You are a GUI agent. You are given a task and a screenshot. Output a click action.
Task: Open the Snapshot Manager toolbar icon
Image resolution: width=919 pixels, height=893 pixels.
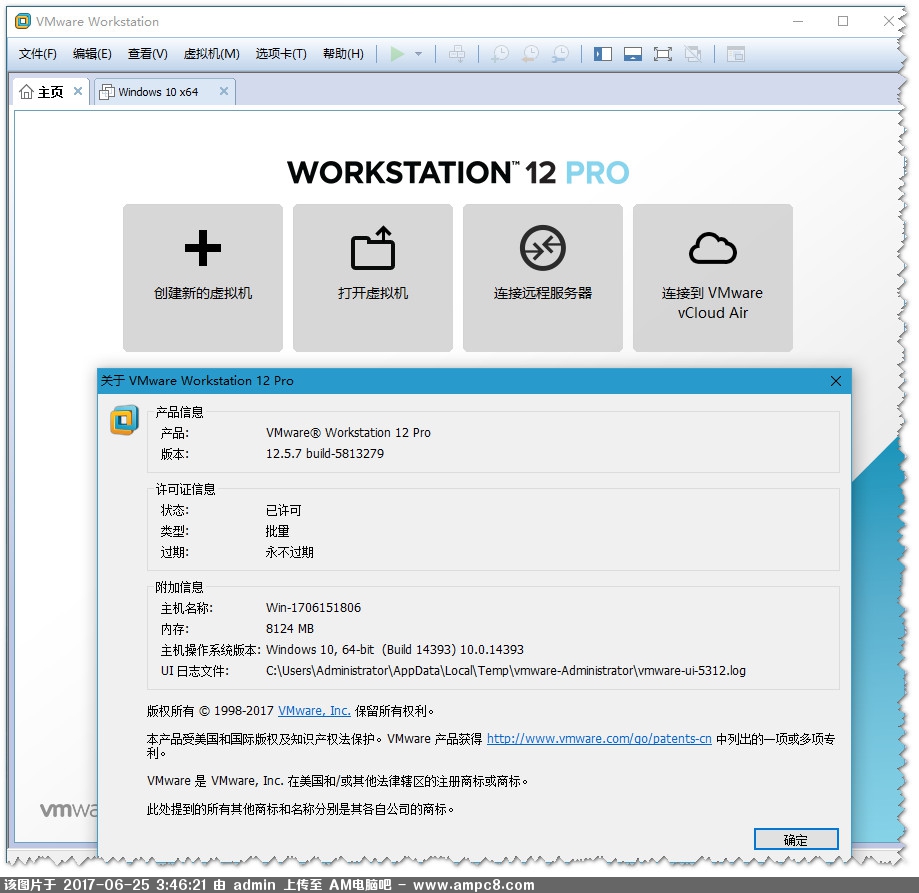[561, 54]
